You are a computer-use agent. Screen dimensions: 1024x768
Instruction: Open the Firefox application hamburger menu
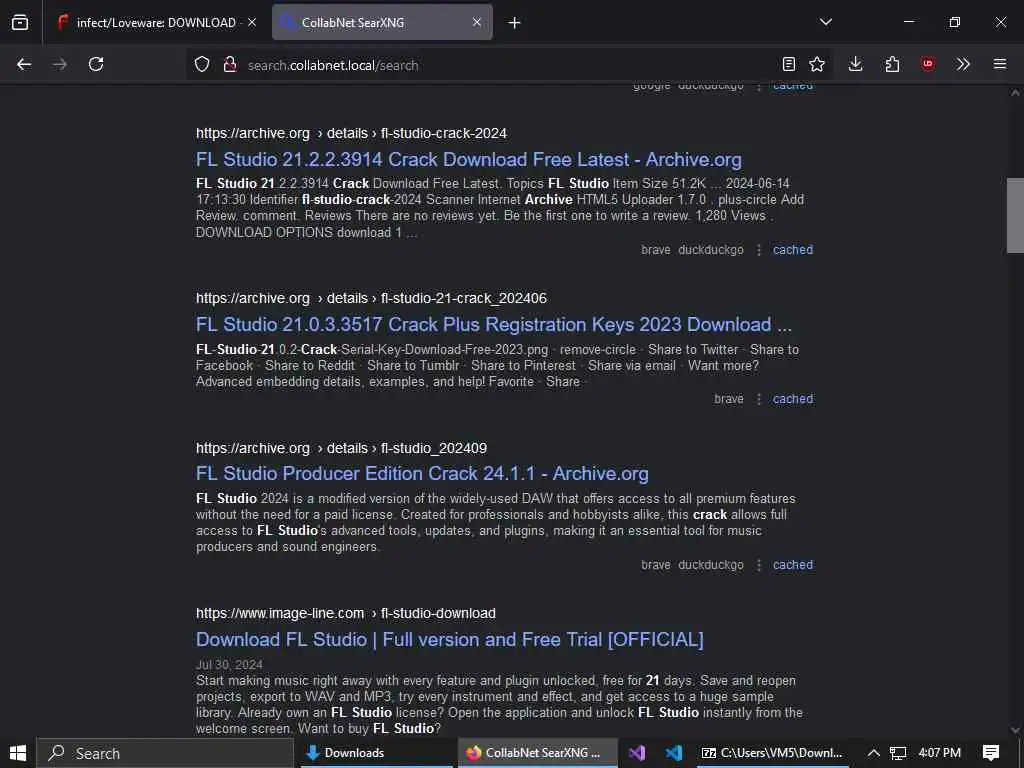[x=1000, y=64]
